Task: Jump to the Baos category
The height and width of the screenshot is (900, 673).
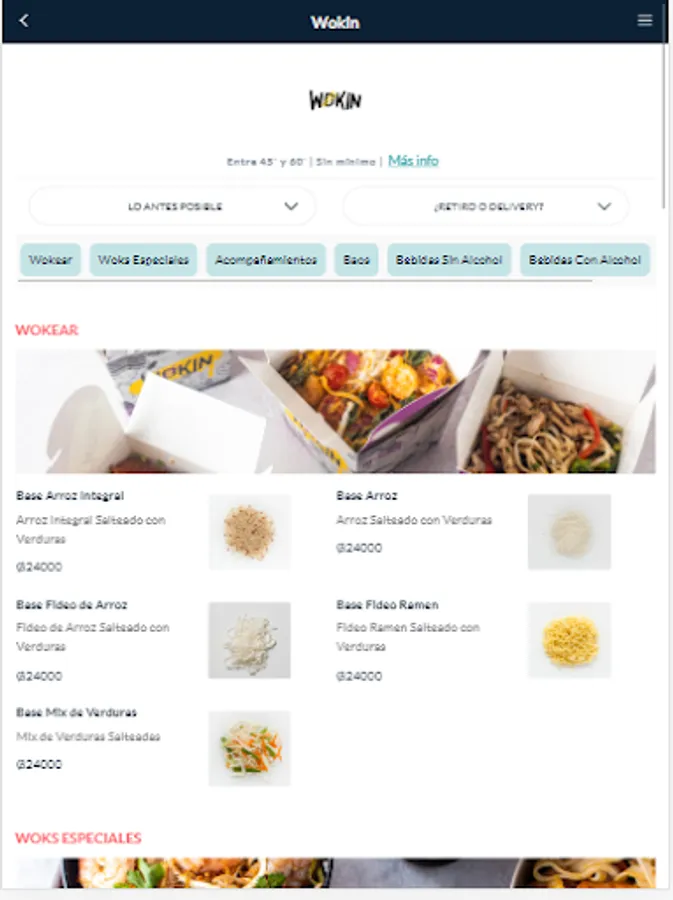Action: (x=356, y=260)
